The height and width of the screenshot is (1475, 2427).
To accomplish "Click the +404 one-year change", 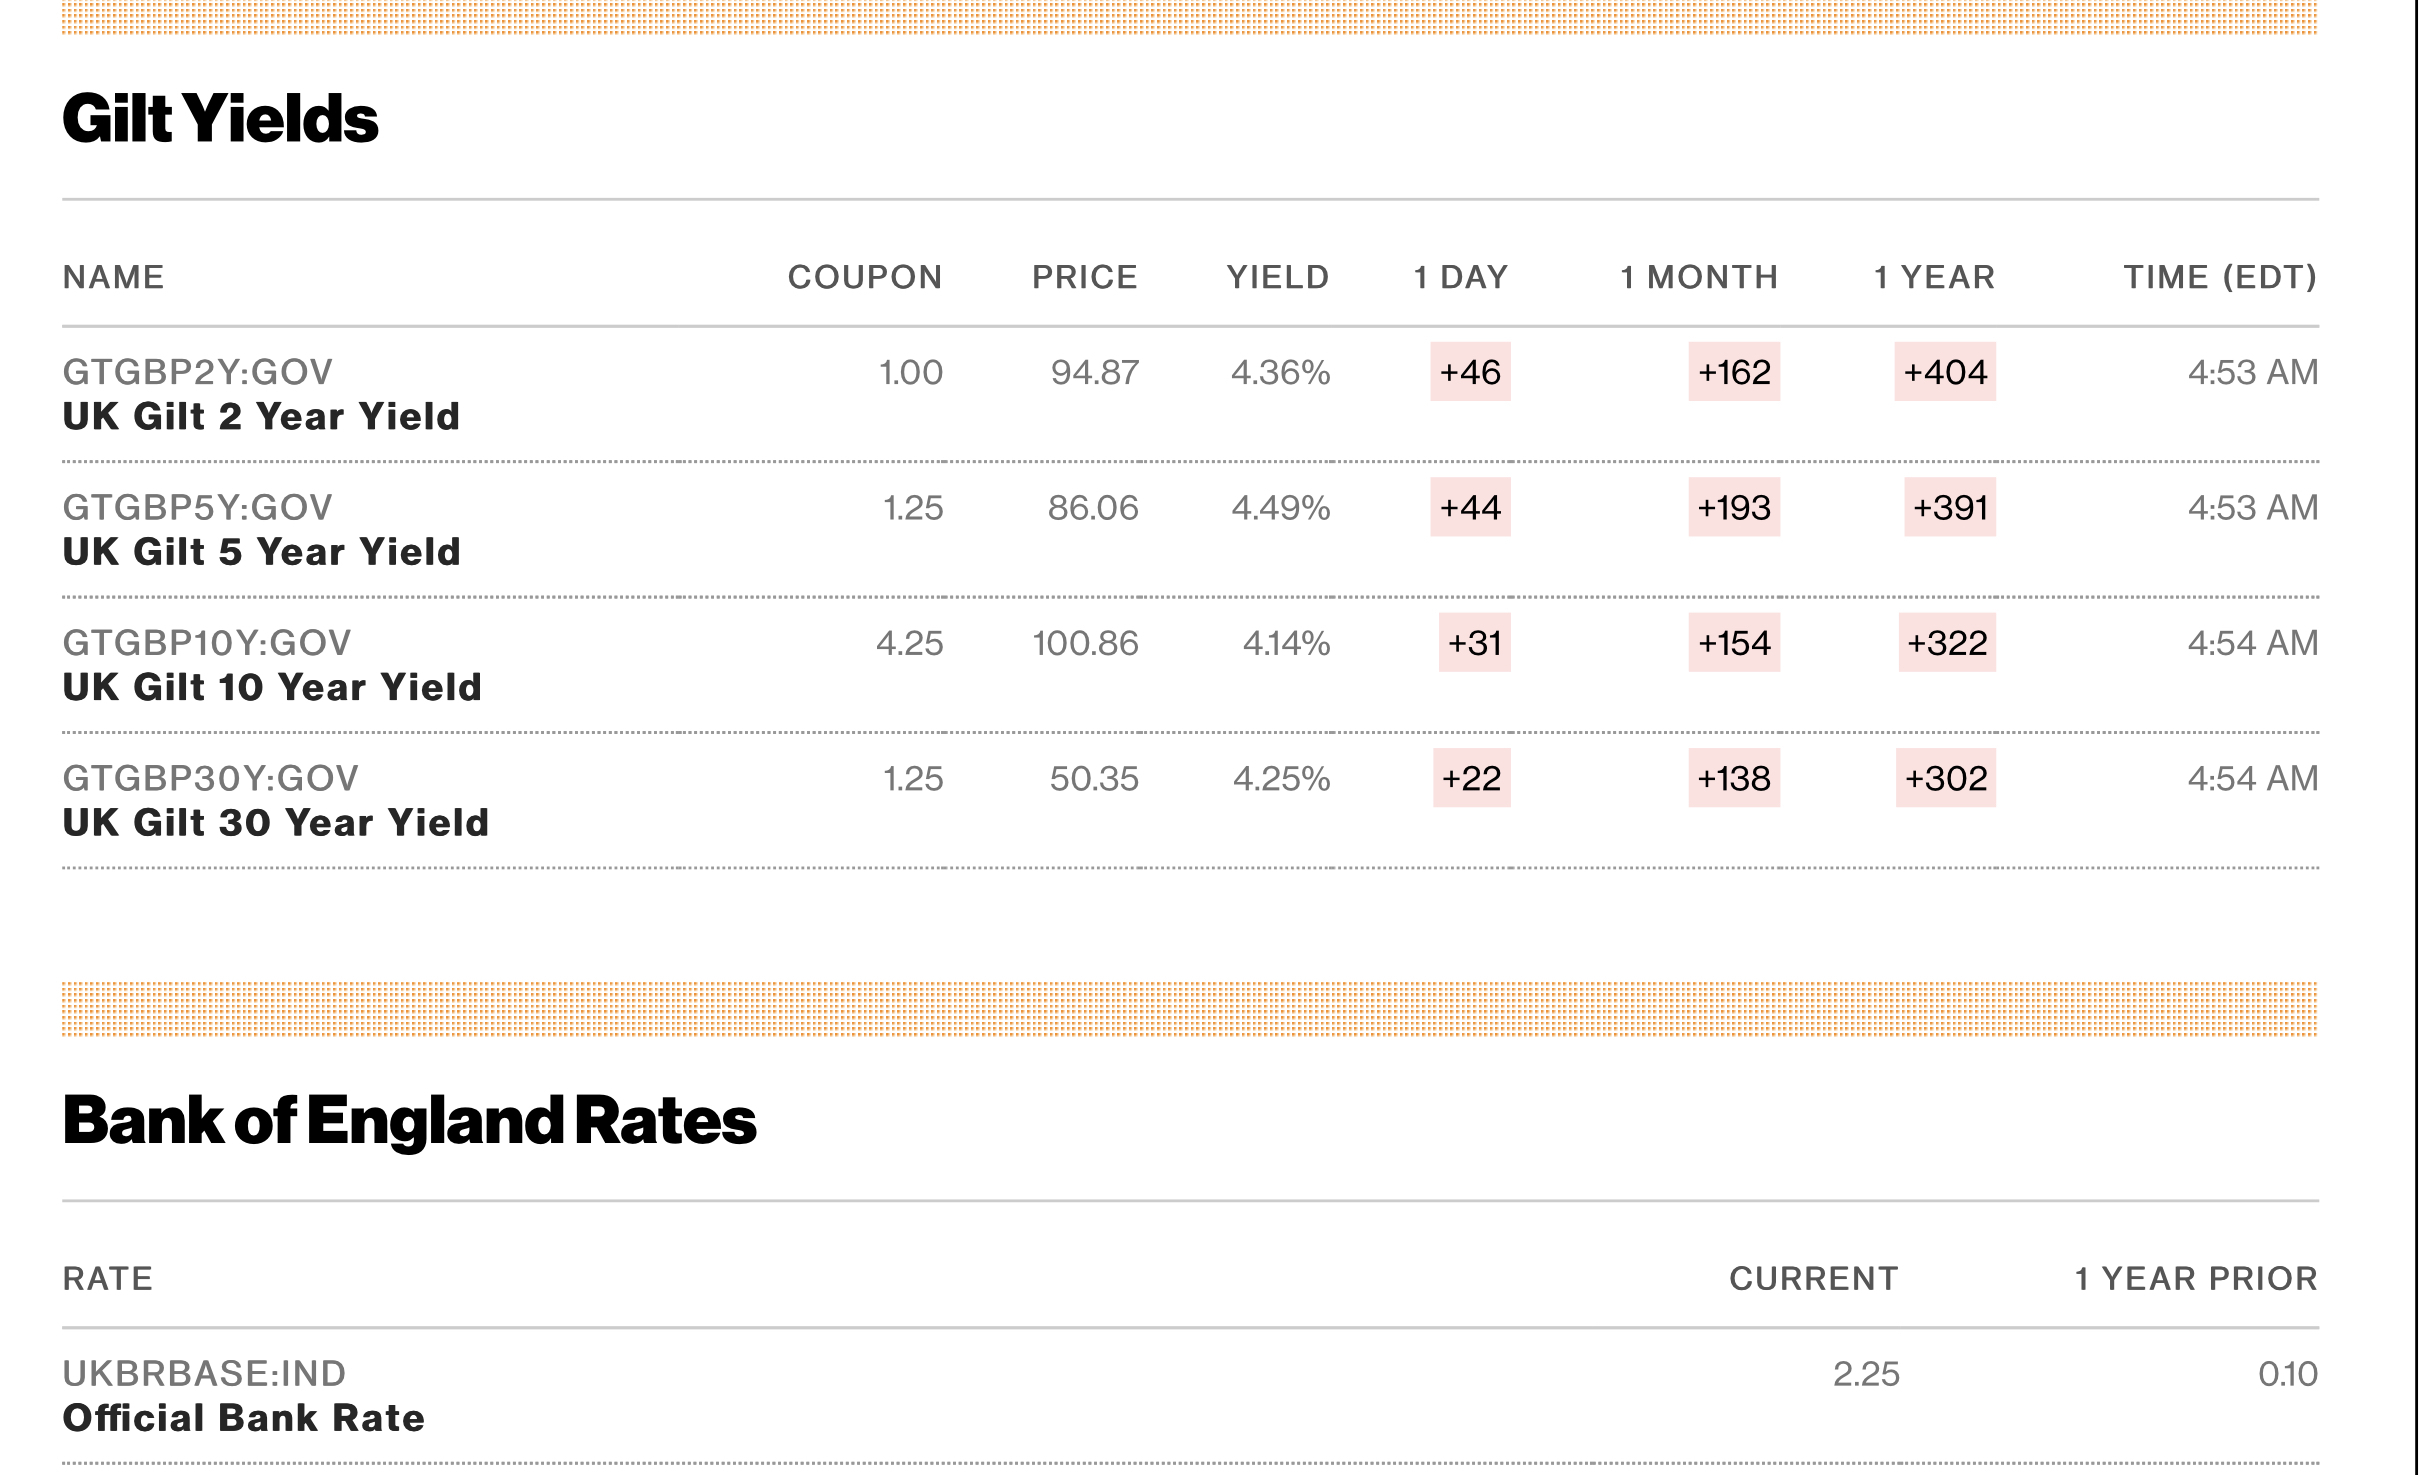I will [x=1945, y=372].
